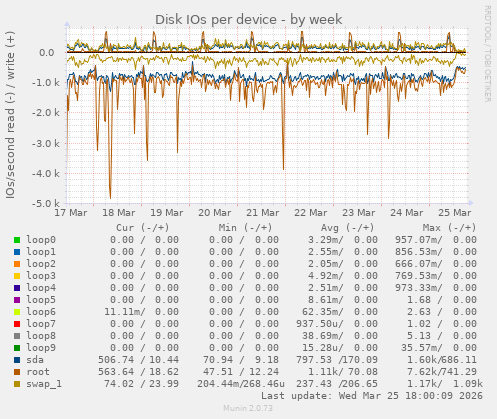The image size is (497, 419).
Task: Select the loop7 legend label
Action: [41, 324]
